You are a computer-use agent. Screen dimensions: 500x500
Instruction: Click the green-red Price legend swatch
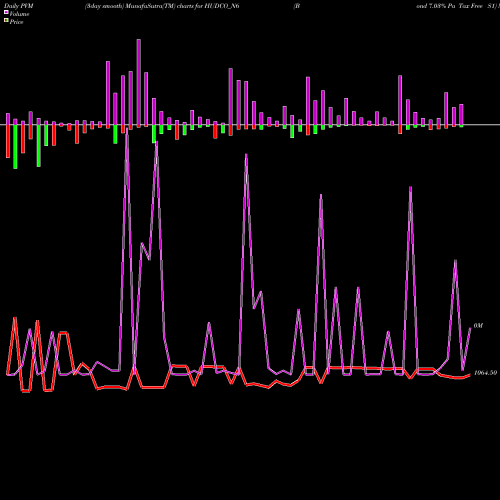tap(6, 21)
